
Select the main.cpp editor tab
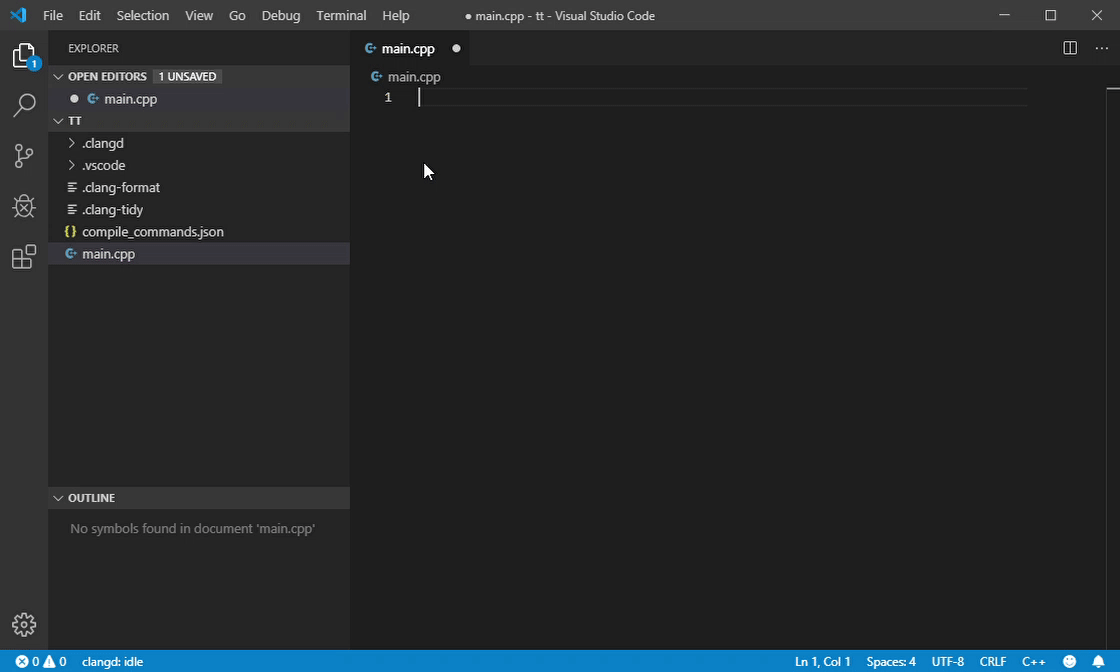408,49
